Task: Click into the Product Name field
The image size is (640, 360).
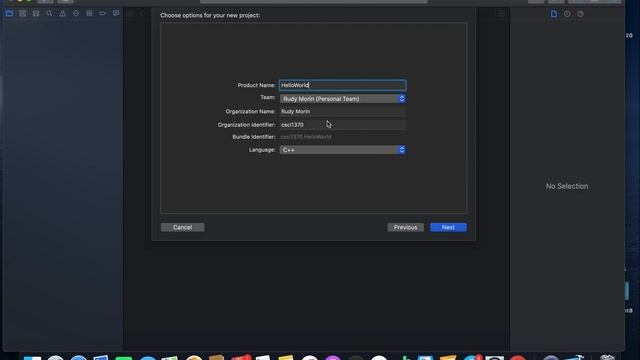Action: [342, 85]
